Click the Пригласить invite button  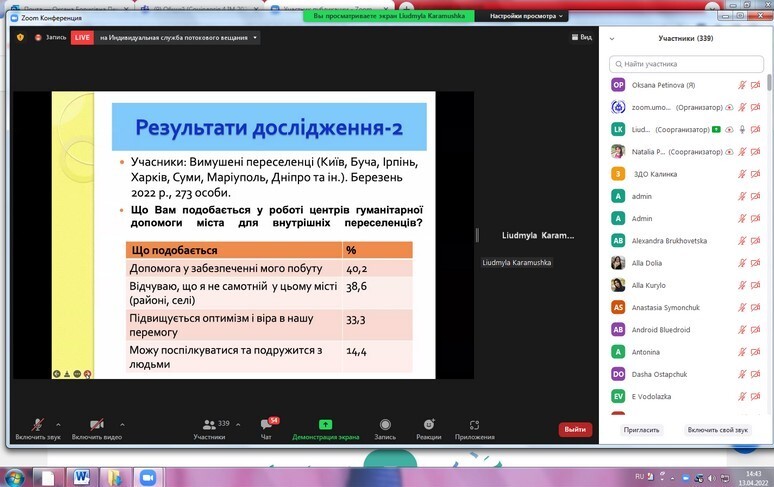pos(641,430)
